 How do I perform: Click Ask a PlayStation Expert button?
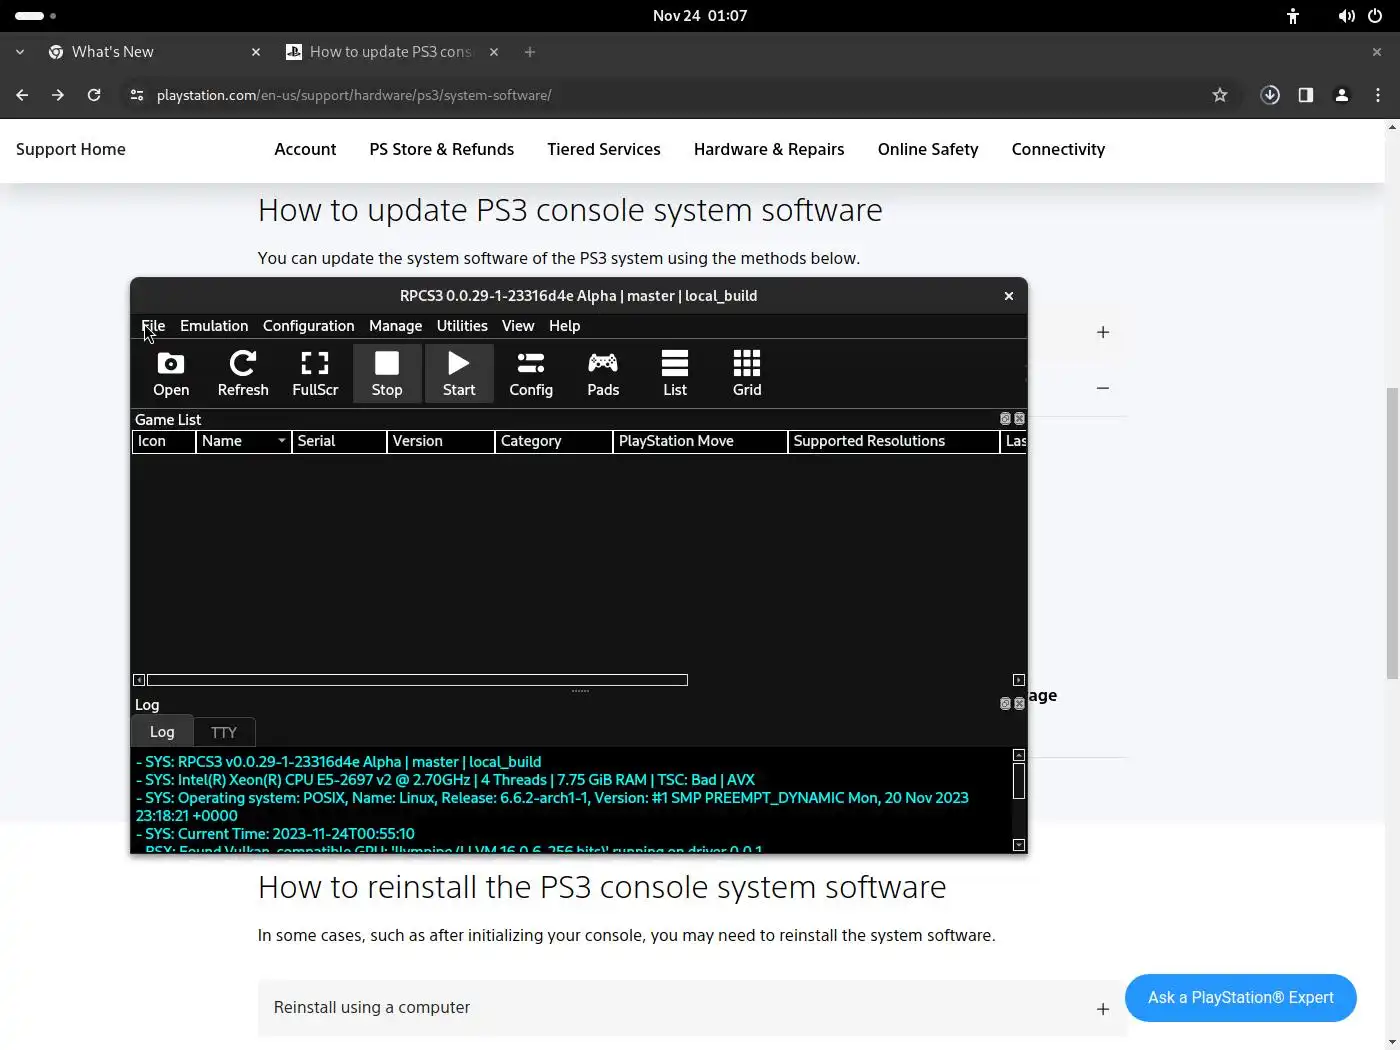coord(1241,998)
